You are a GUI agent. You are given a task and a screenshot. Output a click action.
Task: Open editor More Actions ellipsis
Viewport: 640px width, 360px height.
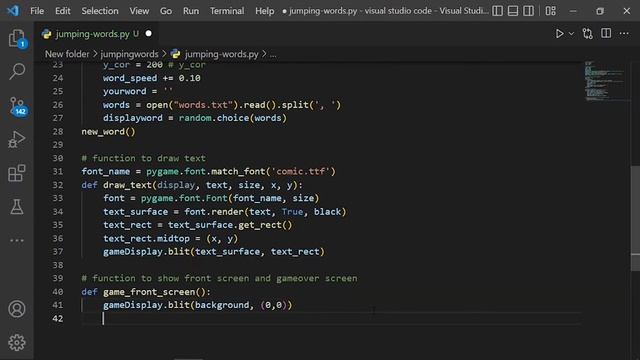coord(624,33)
